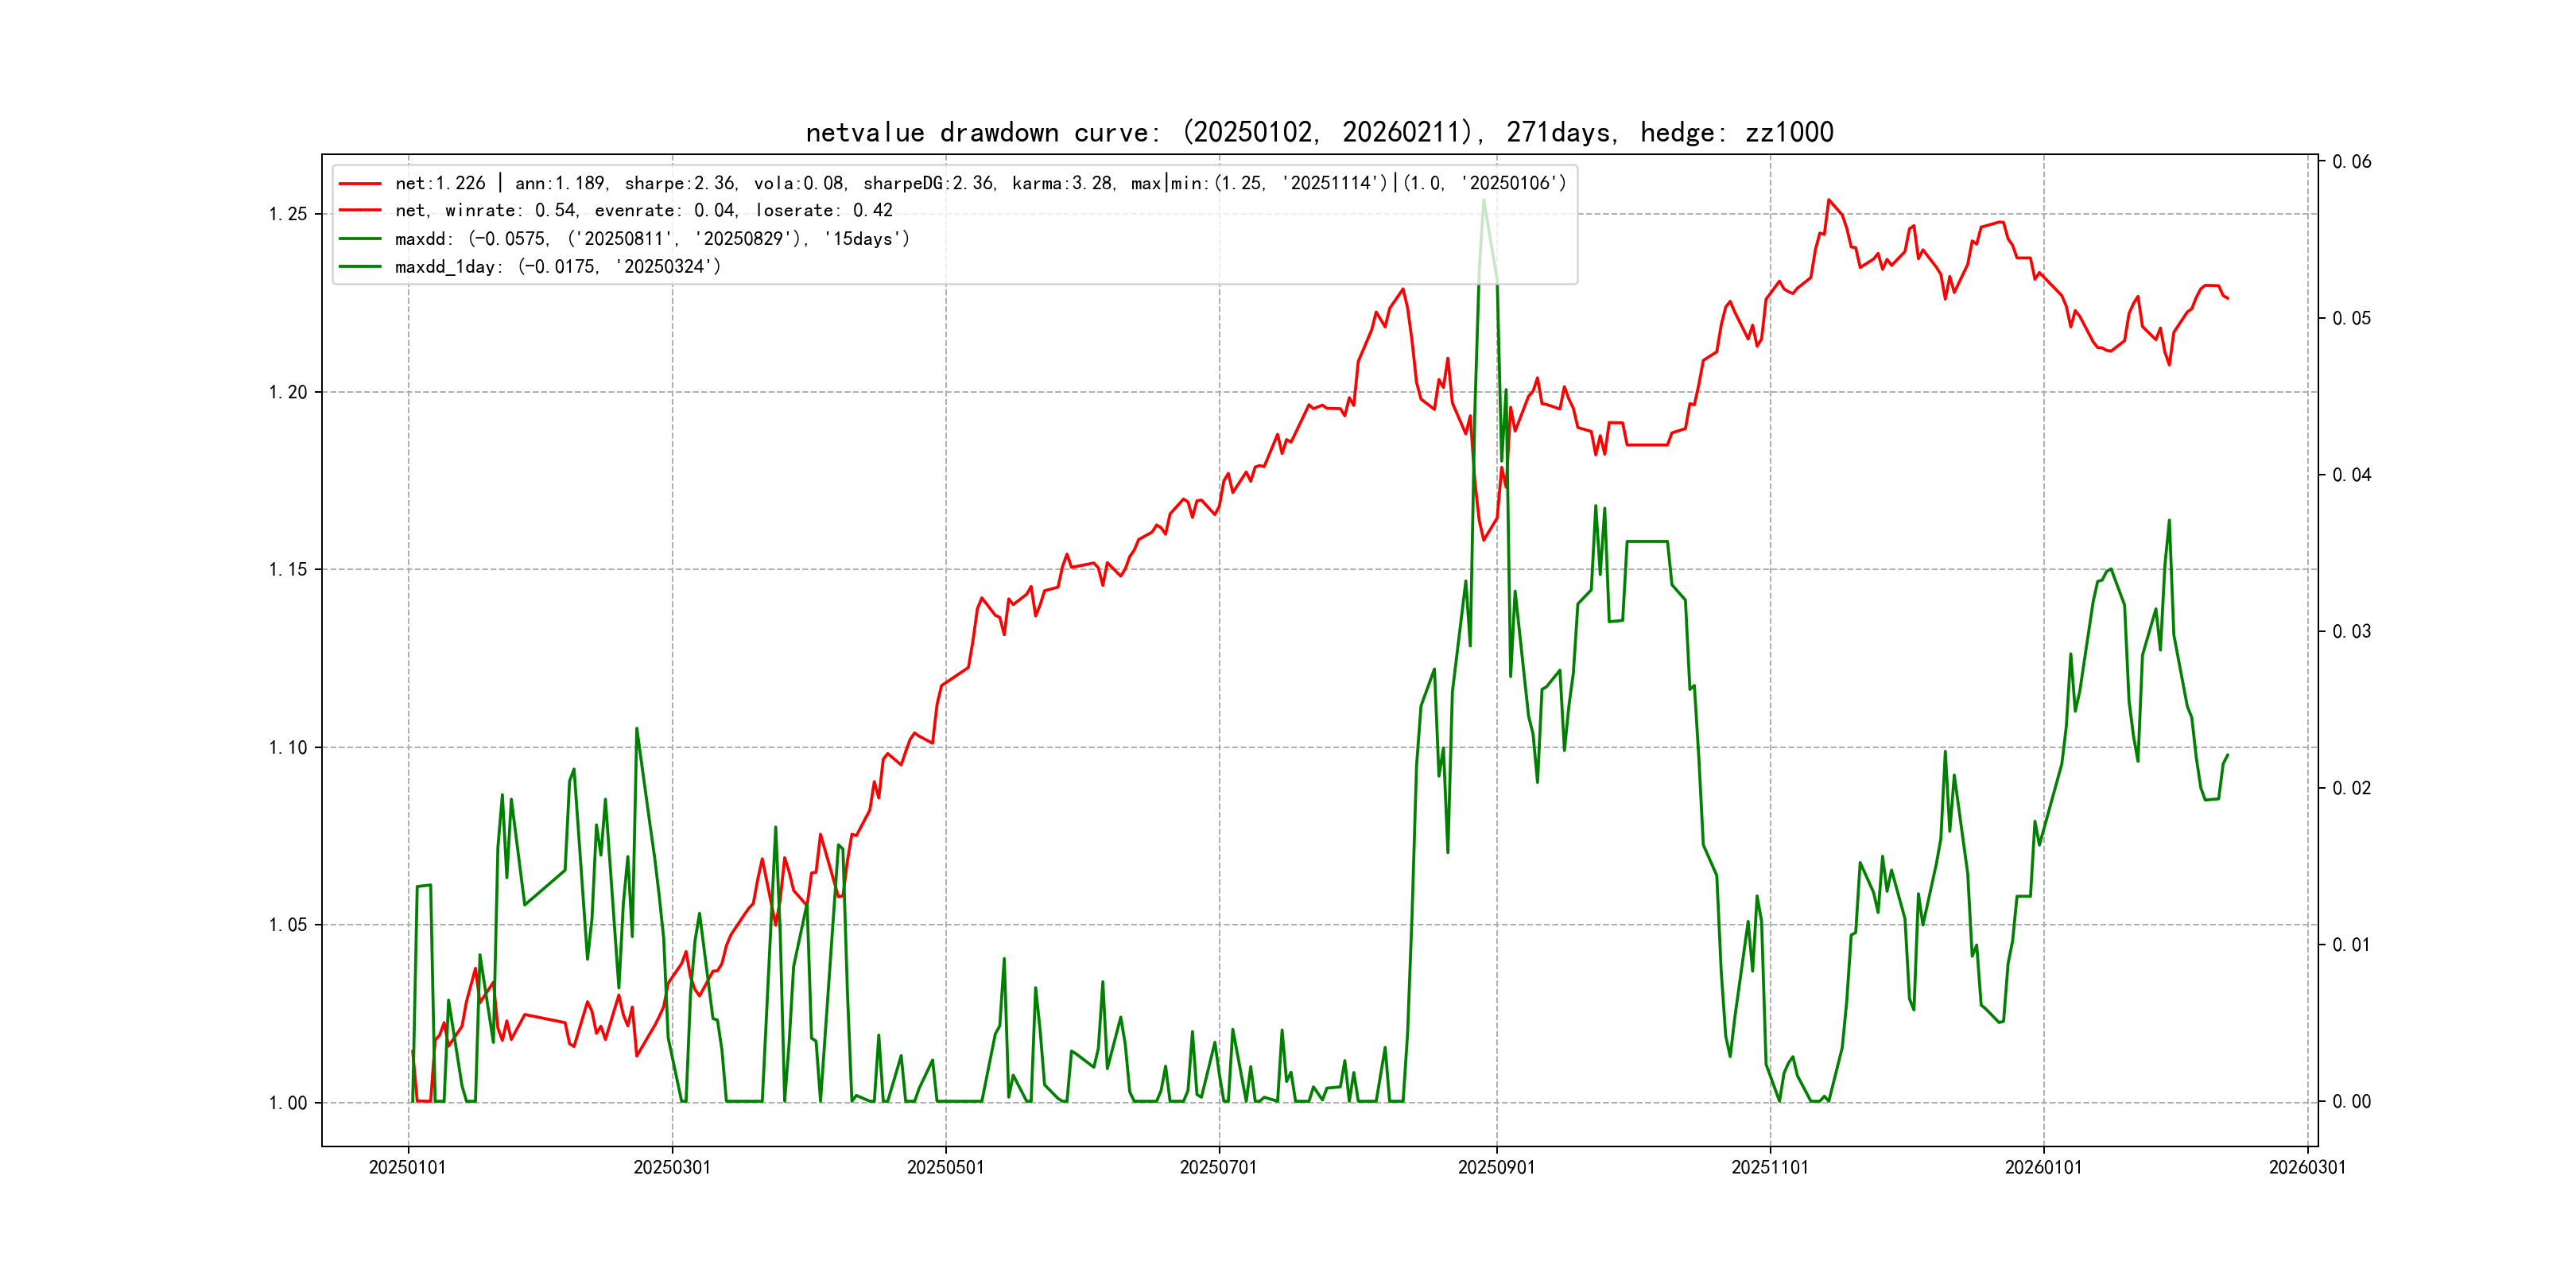Click the red legend line for net stats
This screenshot has height=1288, width=2576.
[x=360, y=184]
